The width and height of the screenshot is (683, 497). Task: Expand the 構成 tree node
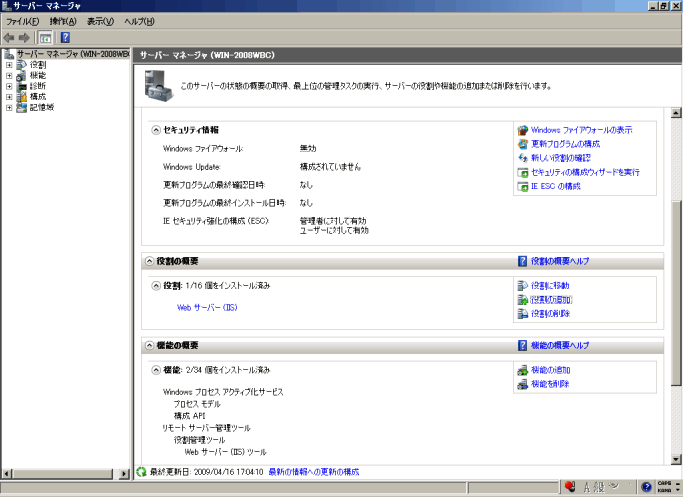point(9,97)
